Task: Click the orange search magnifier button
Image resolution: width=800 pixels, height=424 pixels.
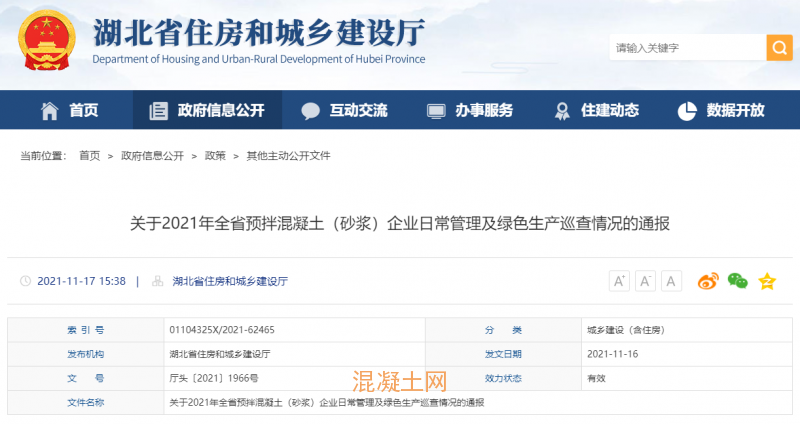Action: (779, 47)
